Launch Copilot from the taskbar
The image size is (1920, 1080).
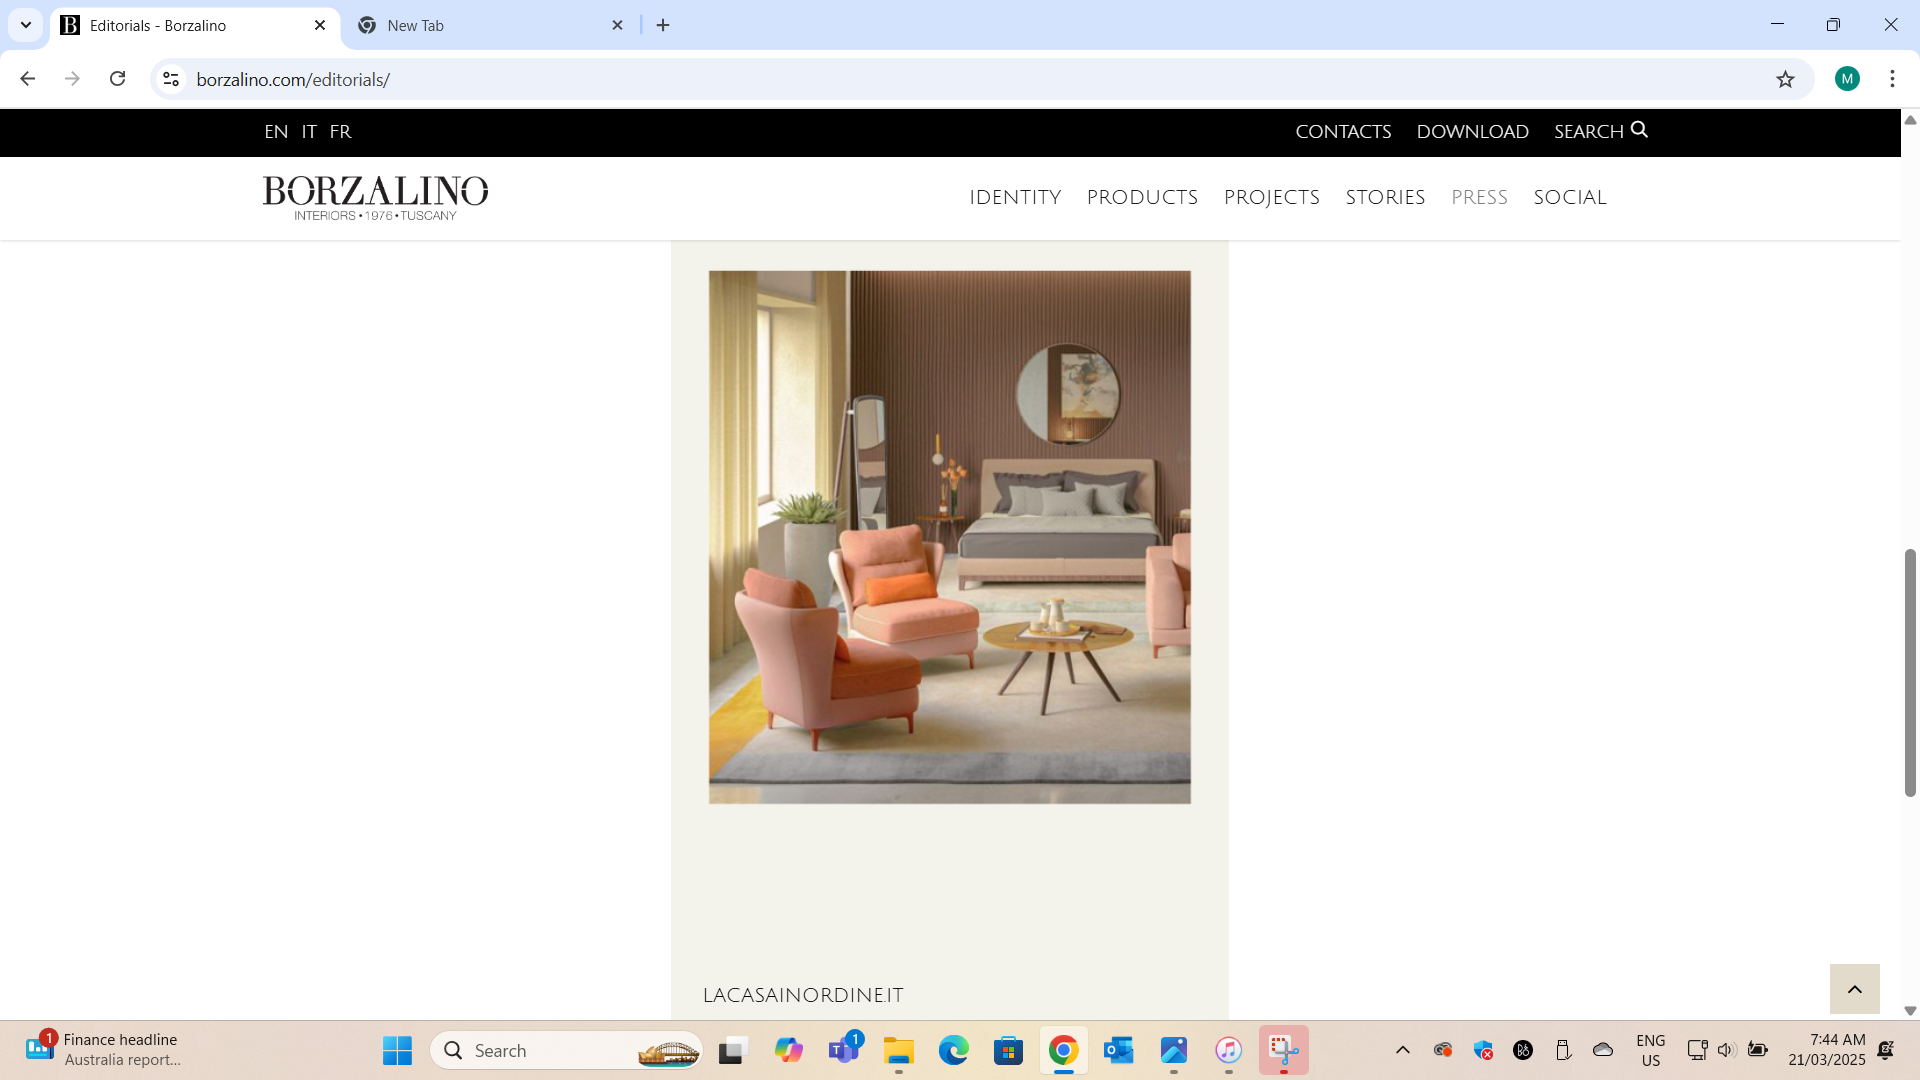[x=788, y=1050]
